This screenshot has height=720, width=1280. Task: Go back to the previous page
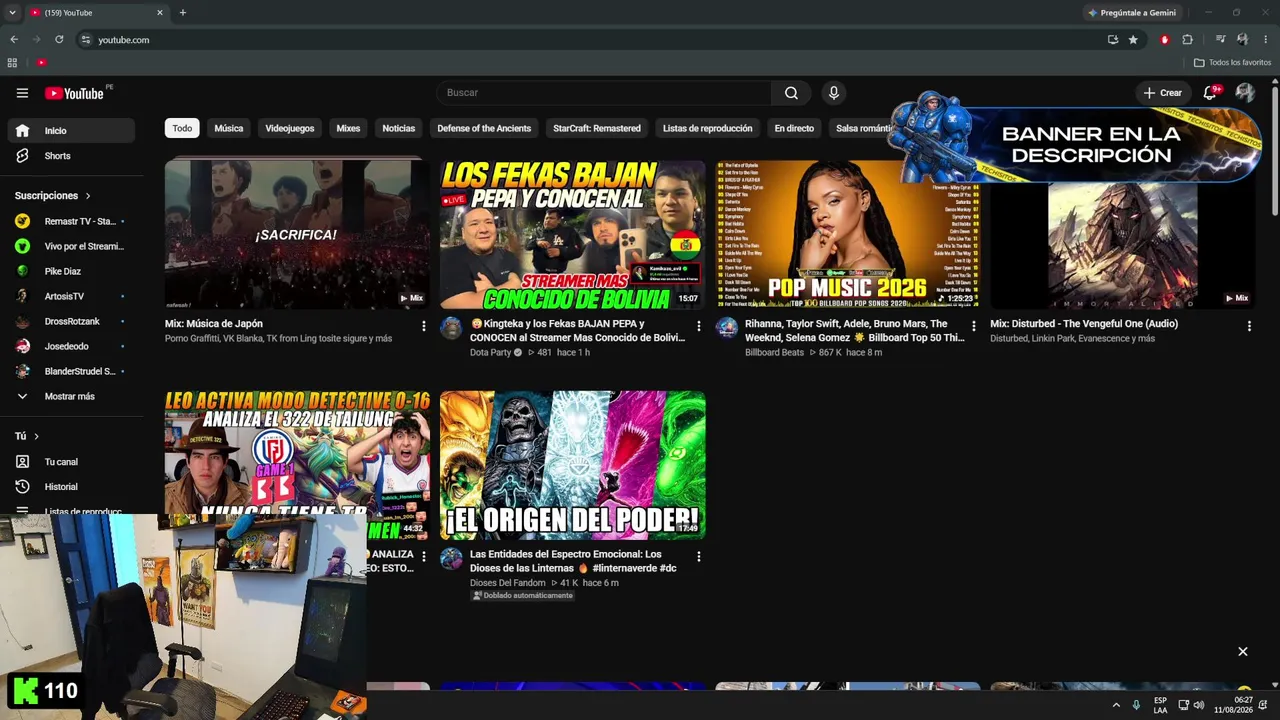[14, 40]
